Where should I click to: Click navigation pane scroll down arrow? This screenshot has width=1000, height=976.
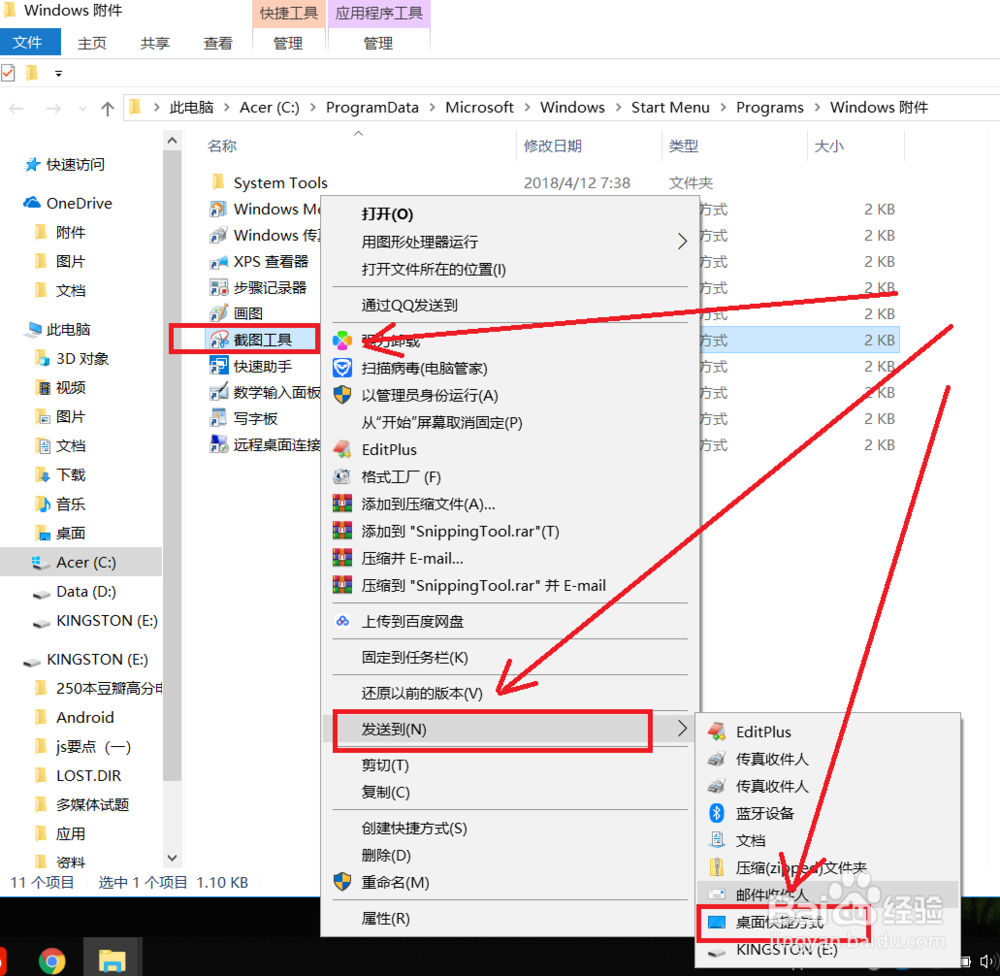(172, 858)
